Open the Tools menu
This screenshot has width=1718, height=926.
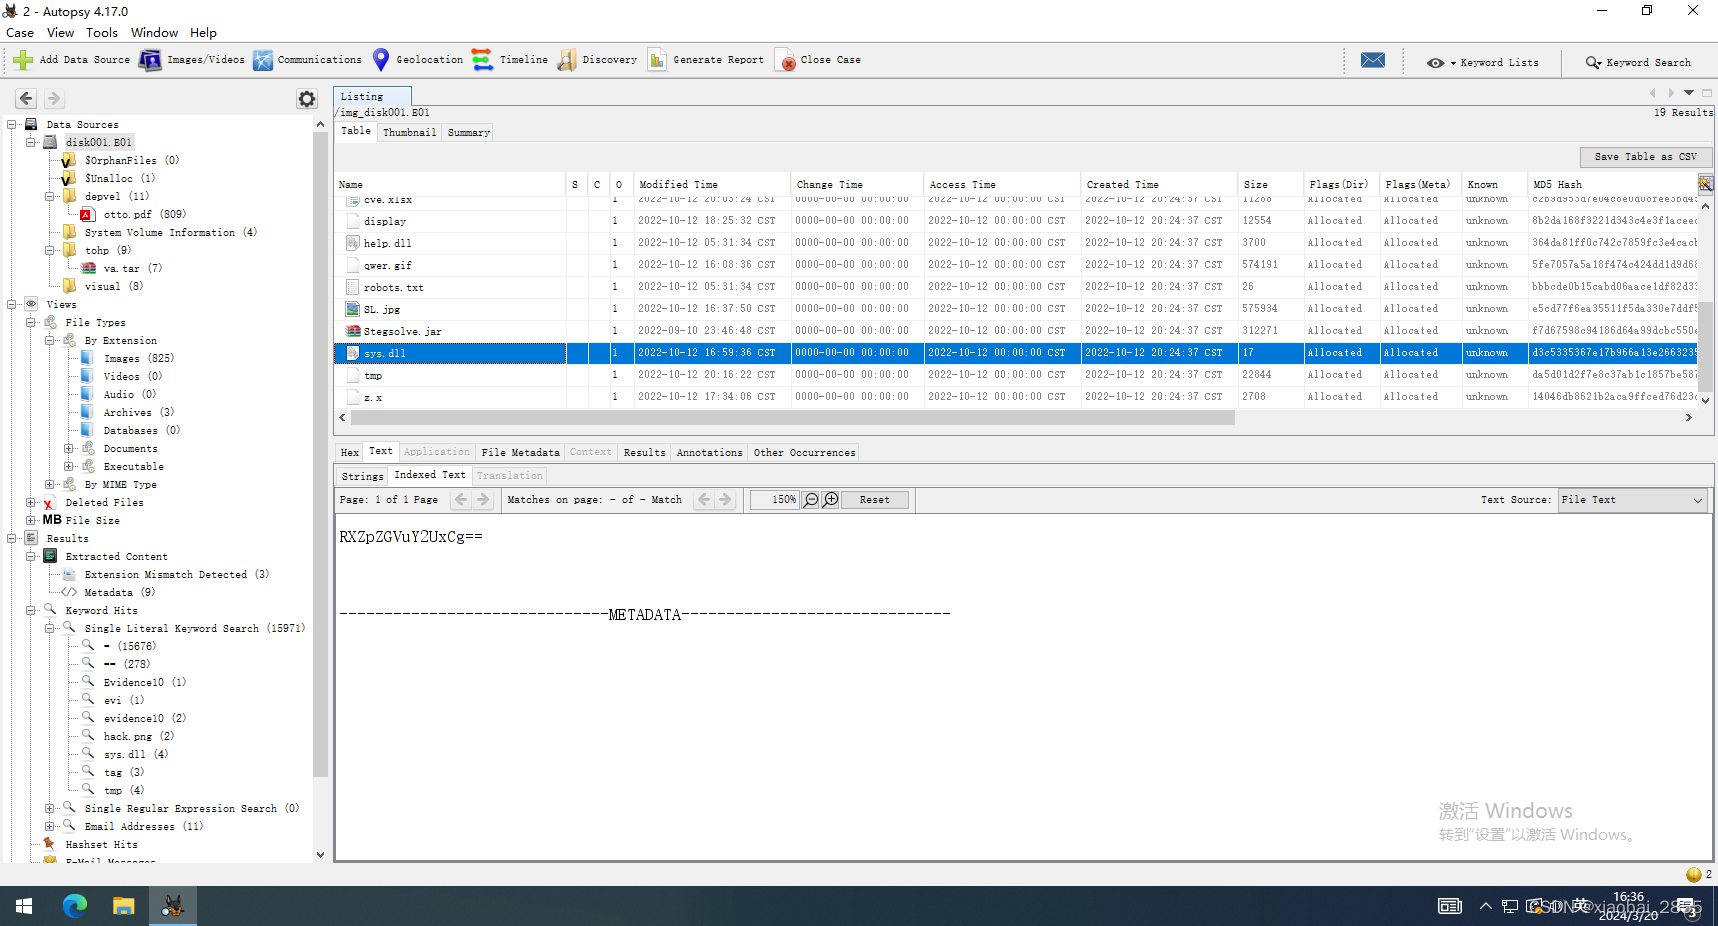point(101,32)
